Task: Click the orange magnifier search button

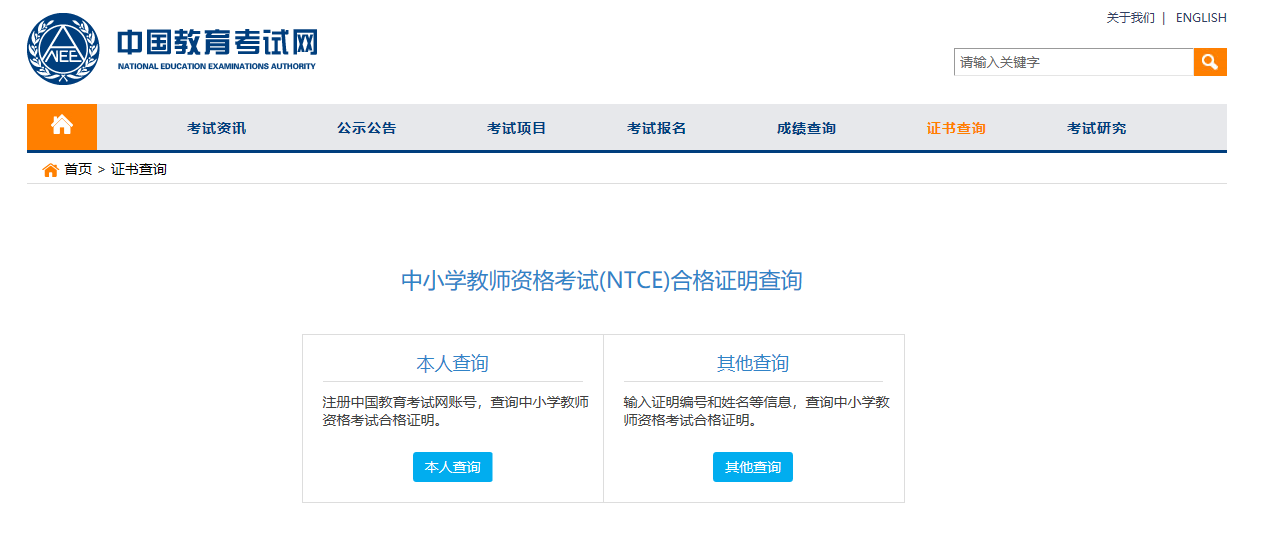Action: pos(1209,62)
